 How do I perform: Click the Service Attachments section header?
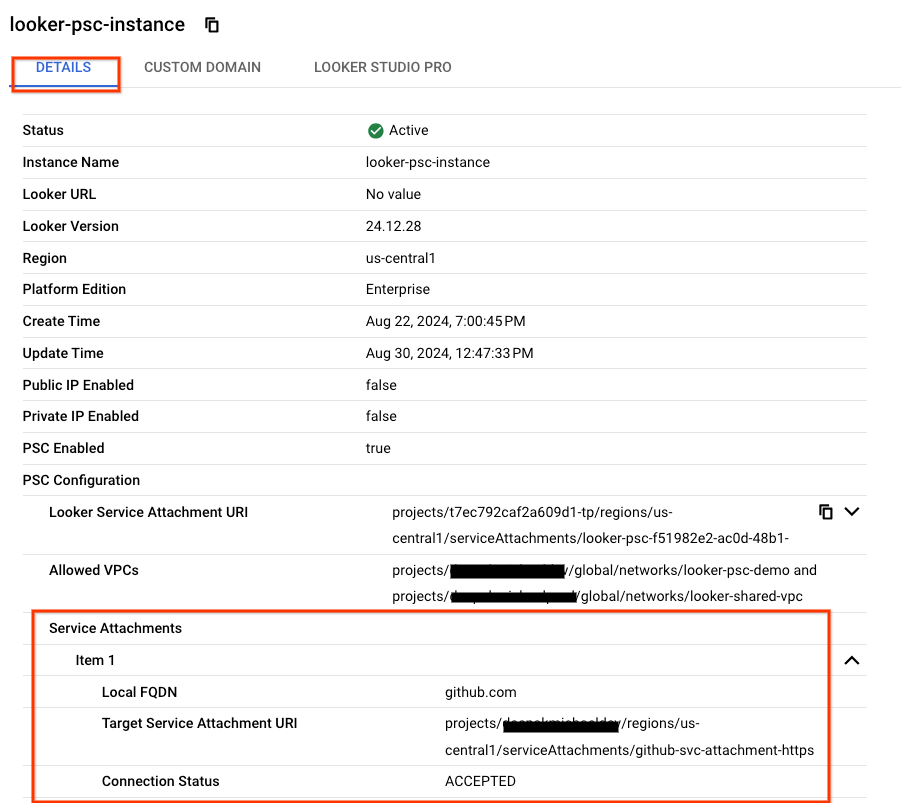115,628
